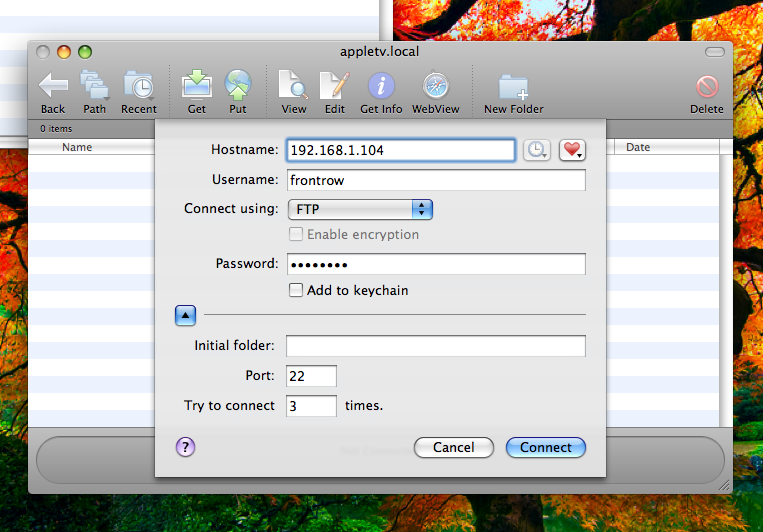Click into the Username field

pyautogui.click(x=436, y=180)
